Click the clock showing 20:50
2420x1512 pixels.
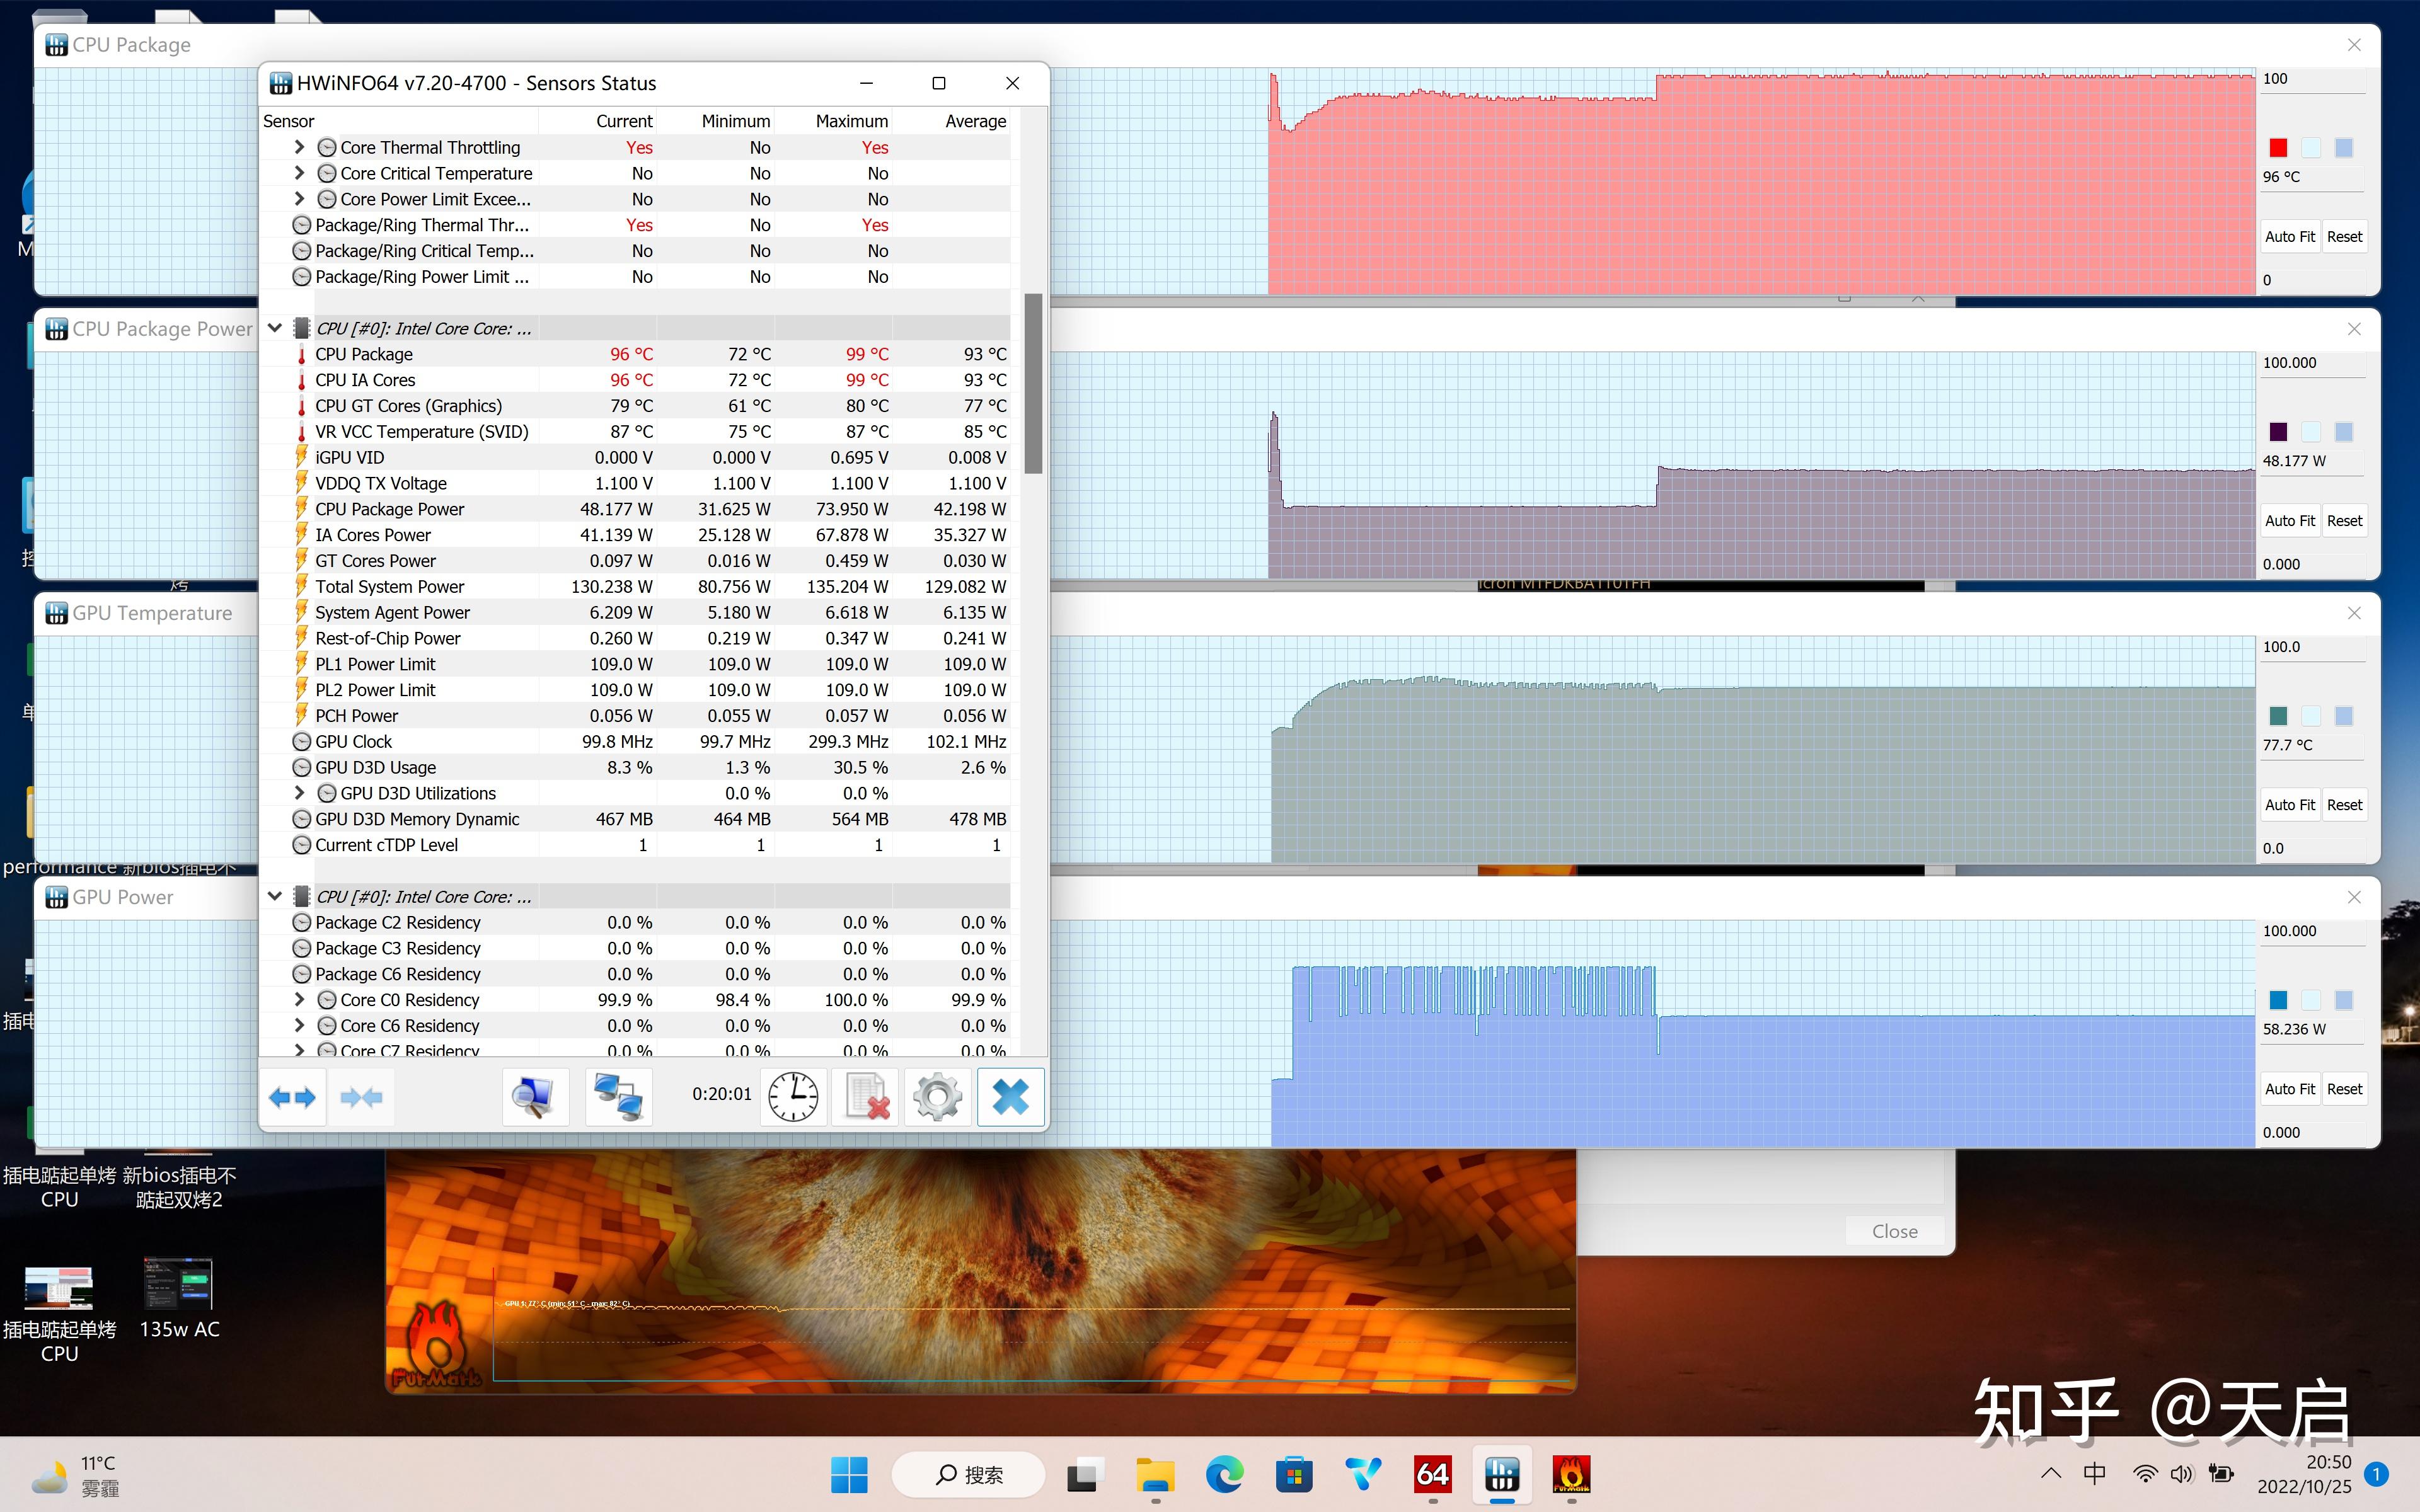(2329, 1462)
